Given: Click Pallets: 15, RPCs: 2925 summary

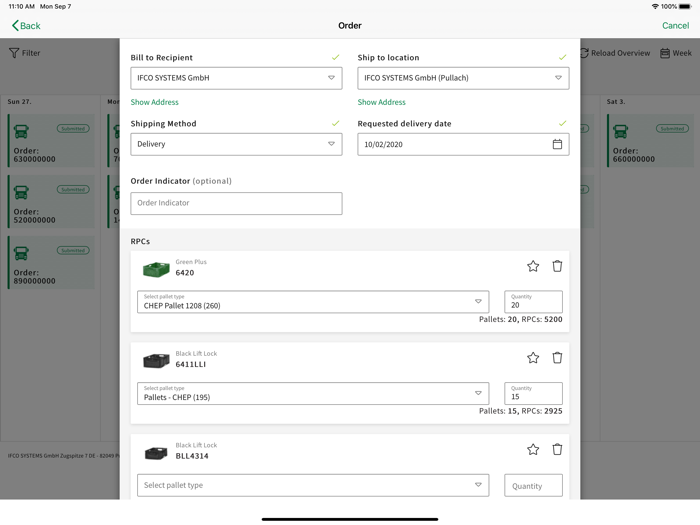Looking at the screenshot, I should click(x=521, y=411).
